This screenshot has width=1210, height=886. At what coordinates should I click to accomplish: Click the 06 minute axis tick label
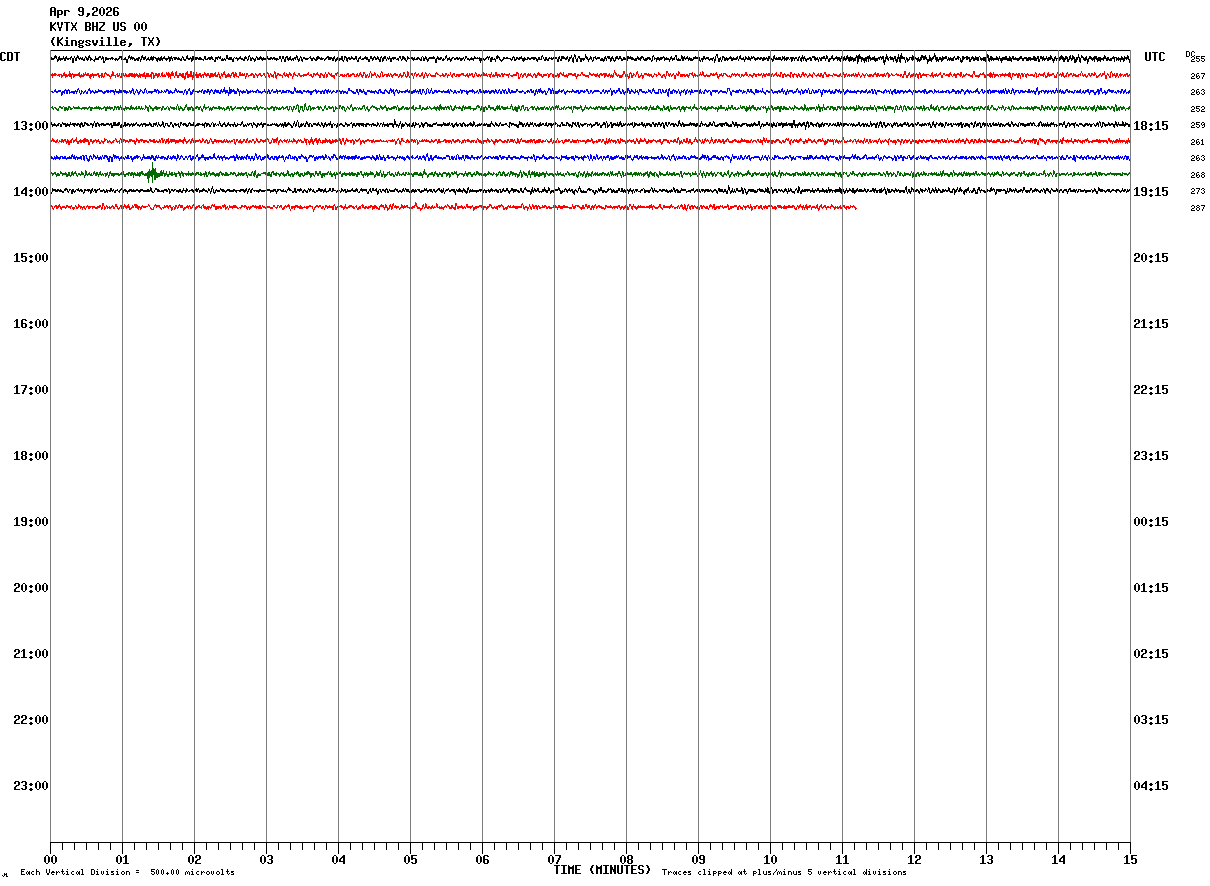click(482, 859)
